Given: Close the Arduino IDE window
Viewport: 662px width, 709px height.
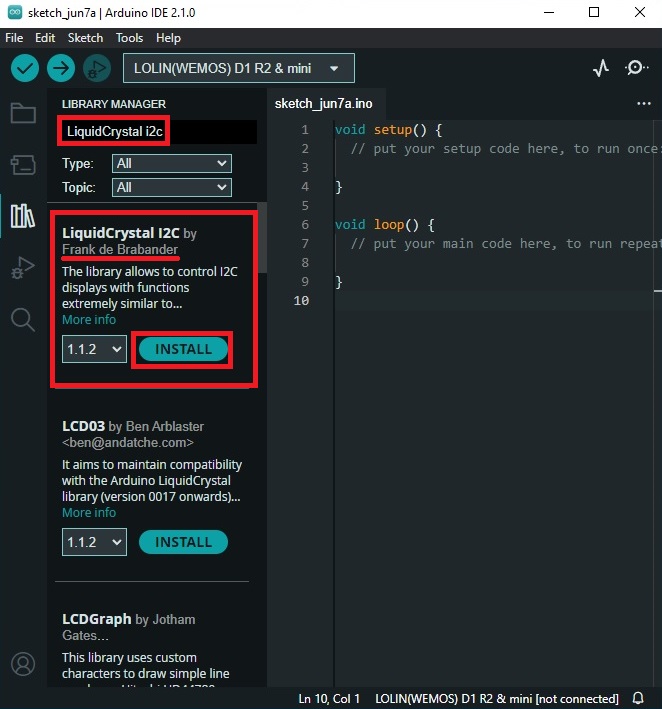Looking at the screenshot, I should pyautogui.click(x=640, y=13).
